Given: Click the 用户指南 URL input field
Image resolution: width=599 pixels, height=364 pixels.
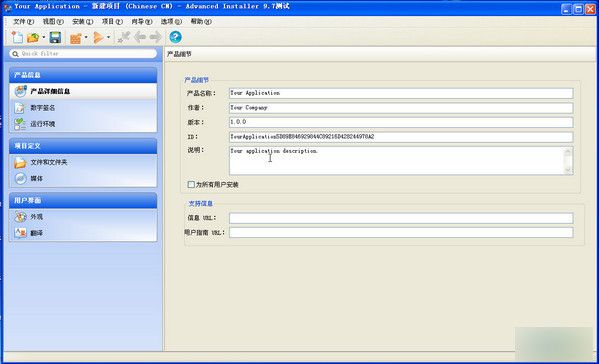Looking at the screenshot, I should pyautogui.click(x=401, y=233).
